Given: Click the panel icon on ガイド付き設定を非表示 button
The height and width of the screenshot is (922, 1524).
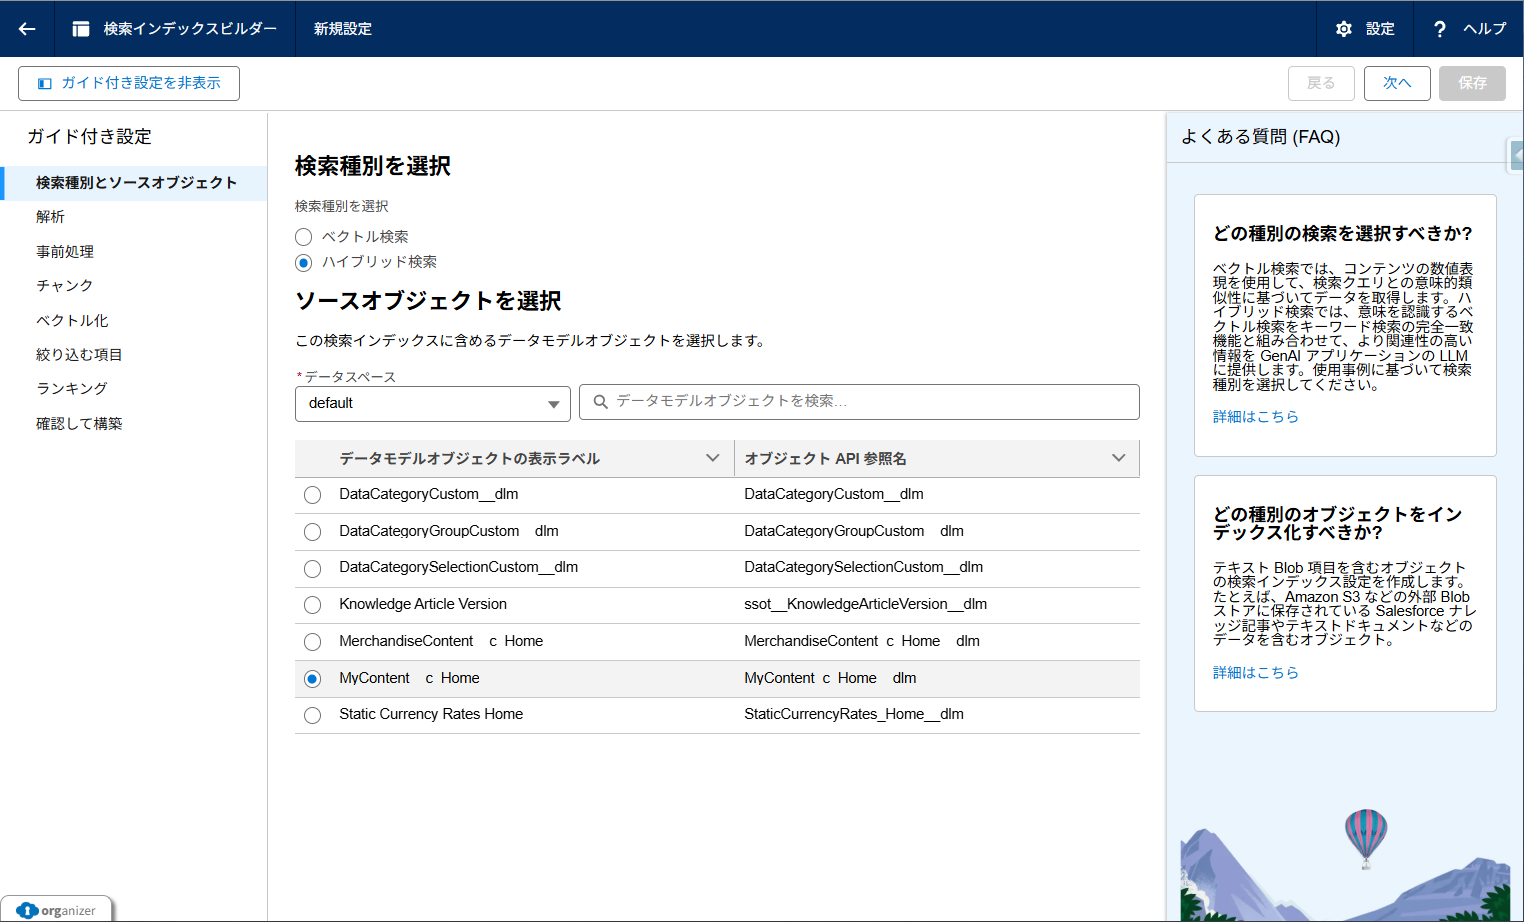Looking at the screenshot, I should pyautogui.click(x=44, y=84).
